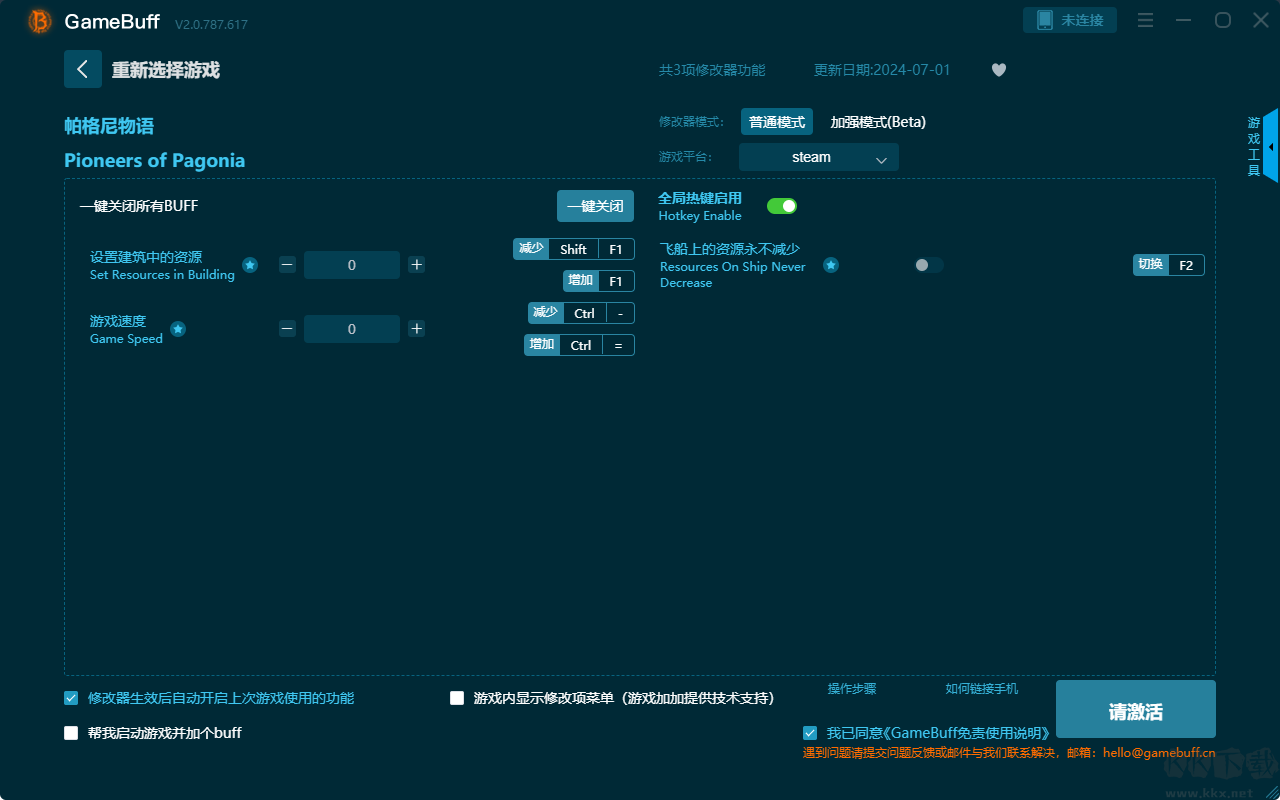The height and width of the screenshot is (800, 1280).
Task: Open the hamburger menu icon in title bar
Action: (1146, 20)
